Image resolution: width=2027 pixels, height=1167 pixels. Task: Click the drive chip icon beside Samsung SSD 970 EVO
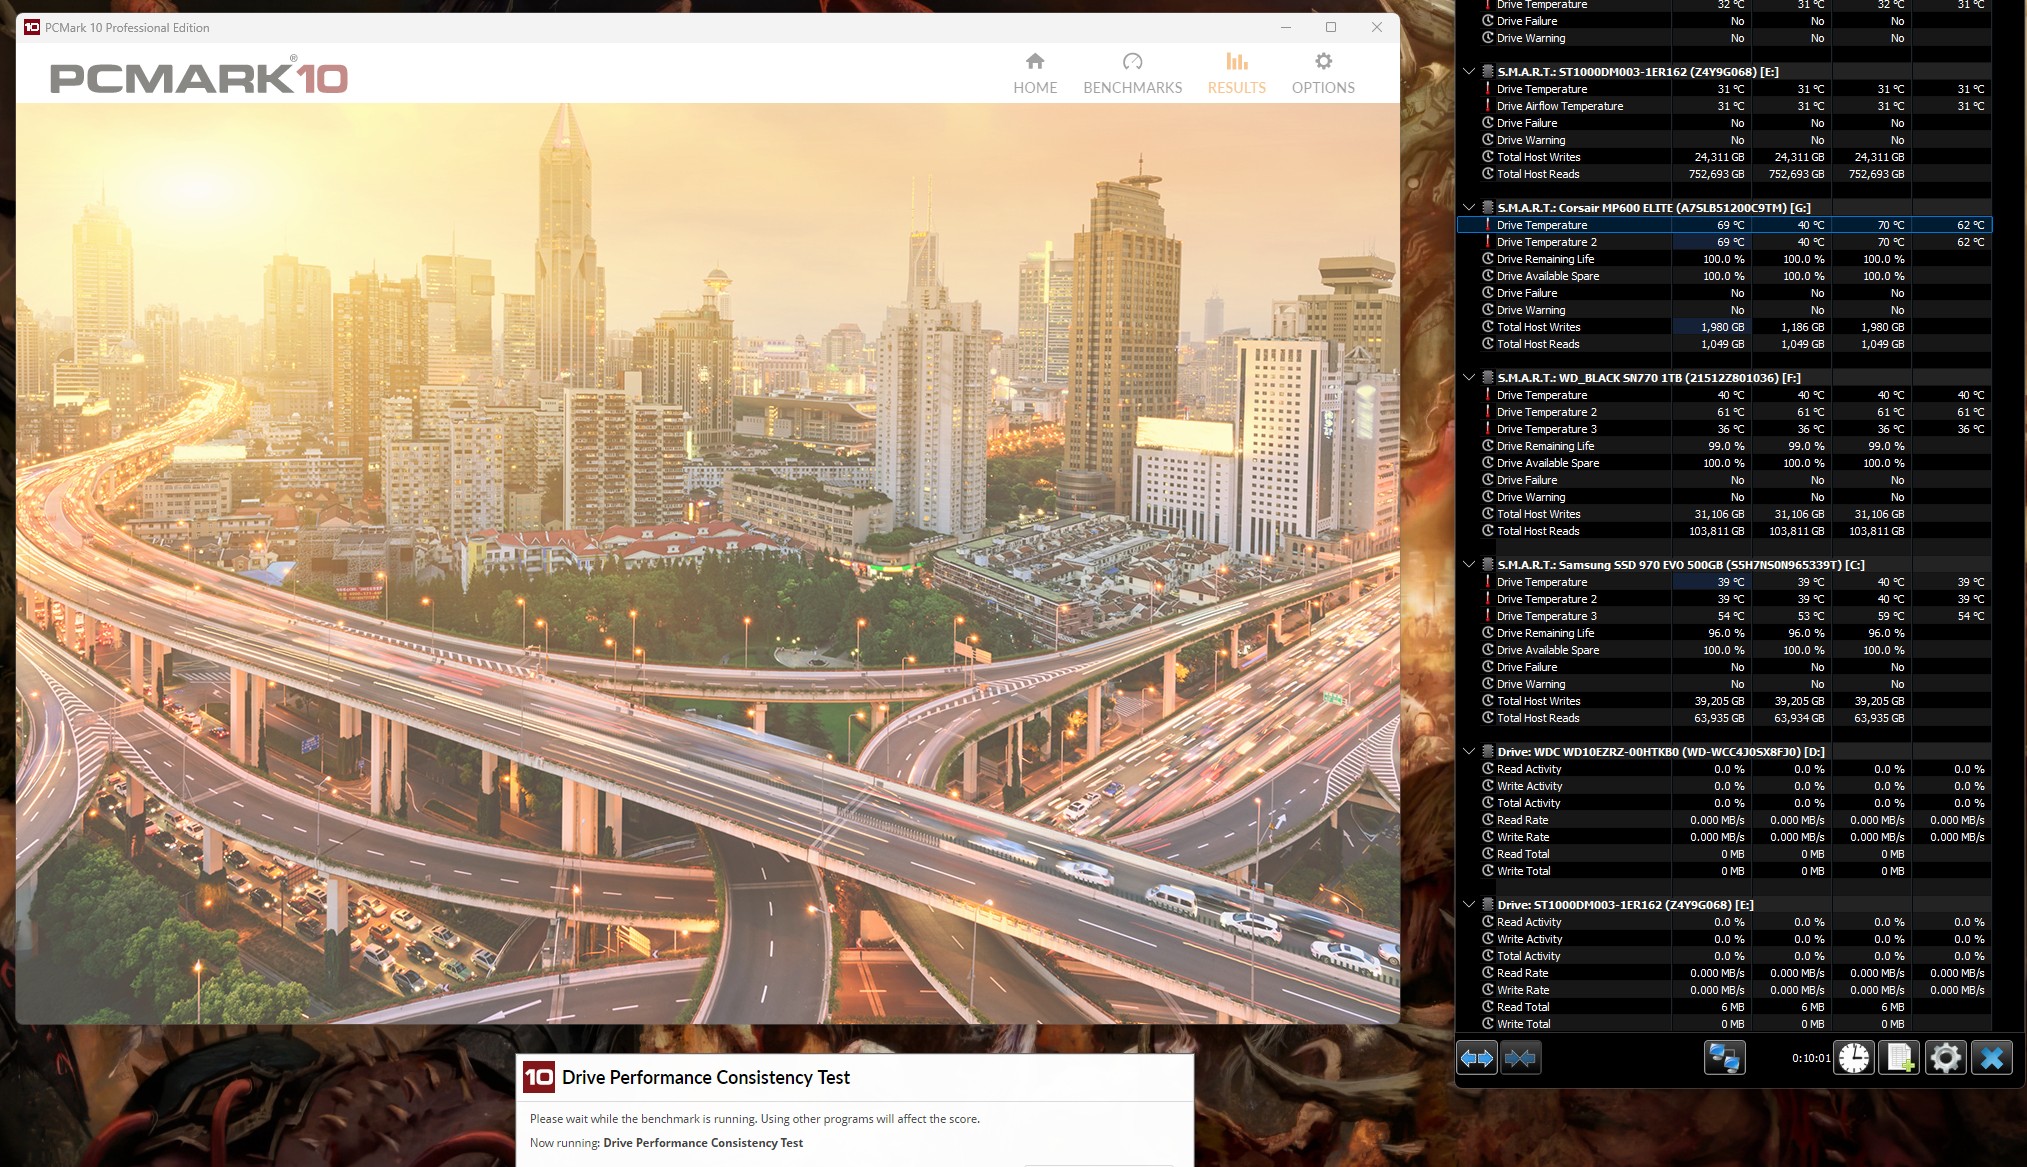coord(1487,565)
